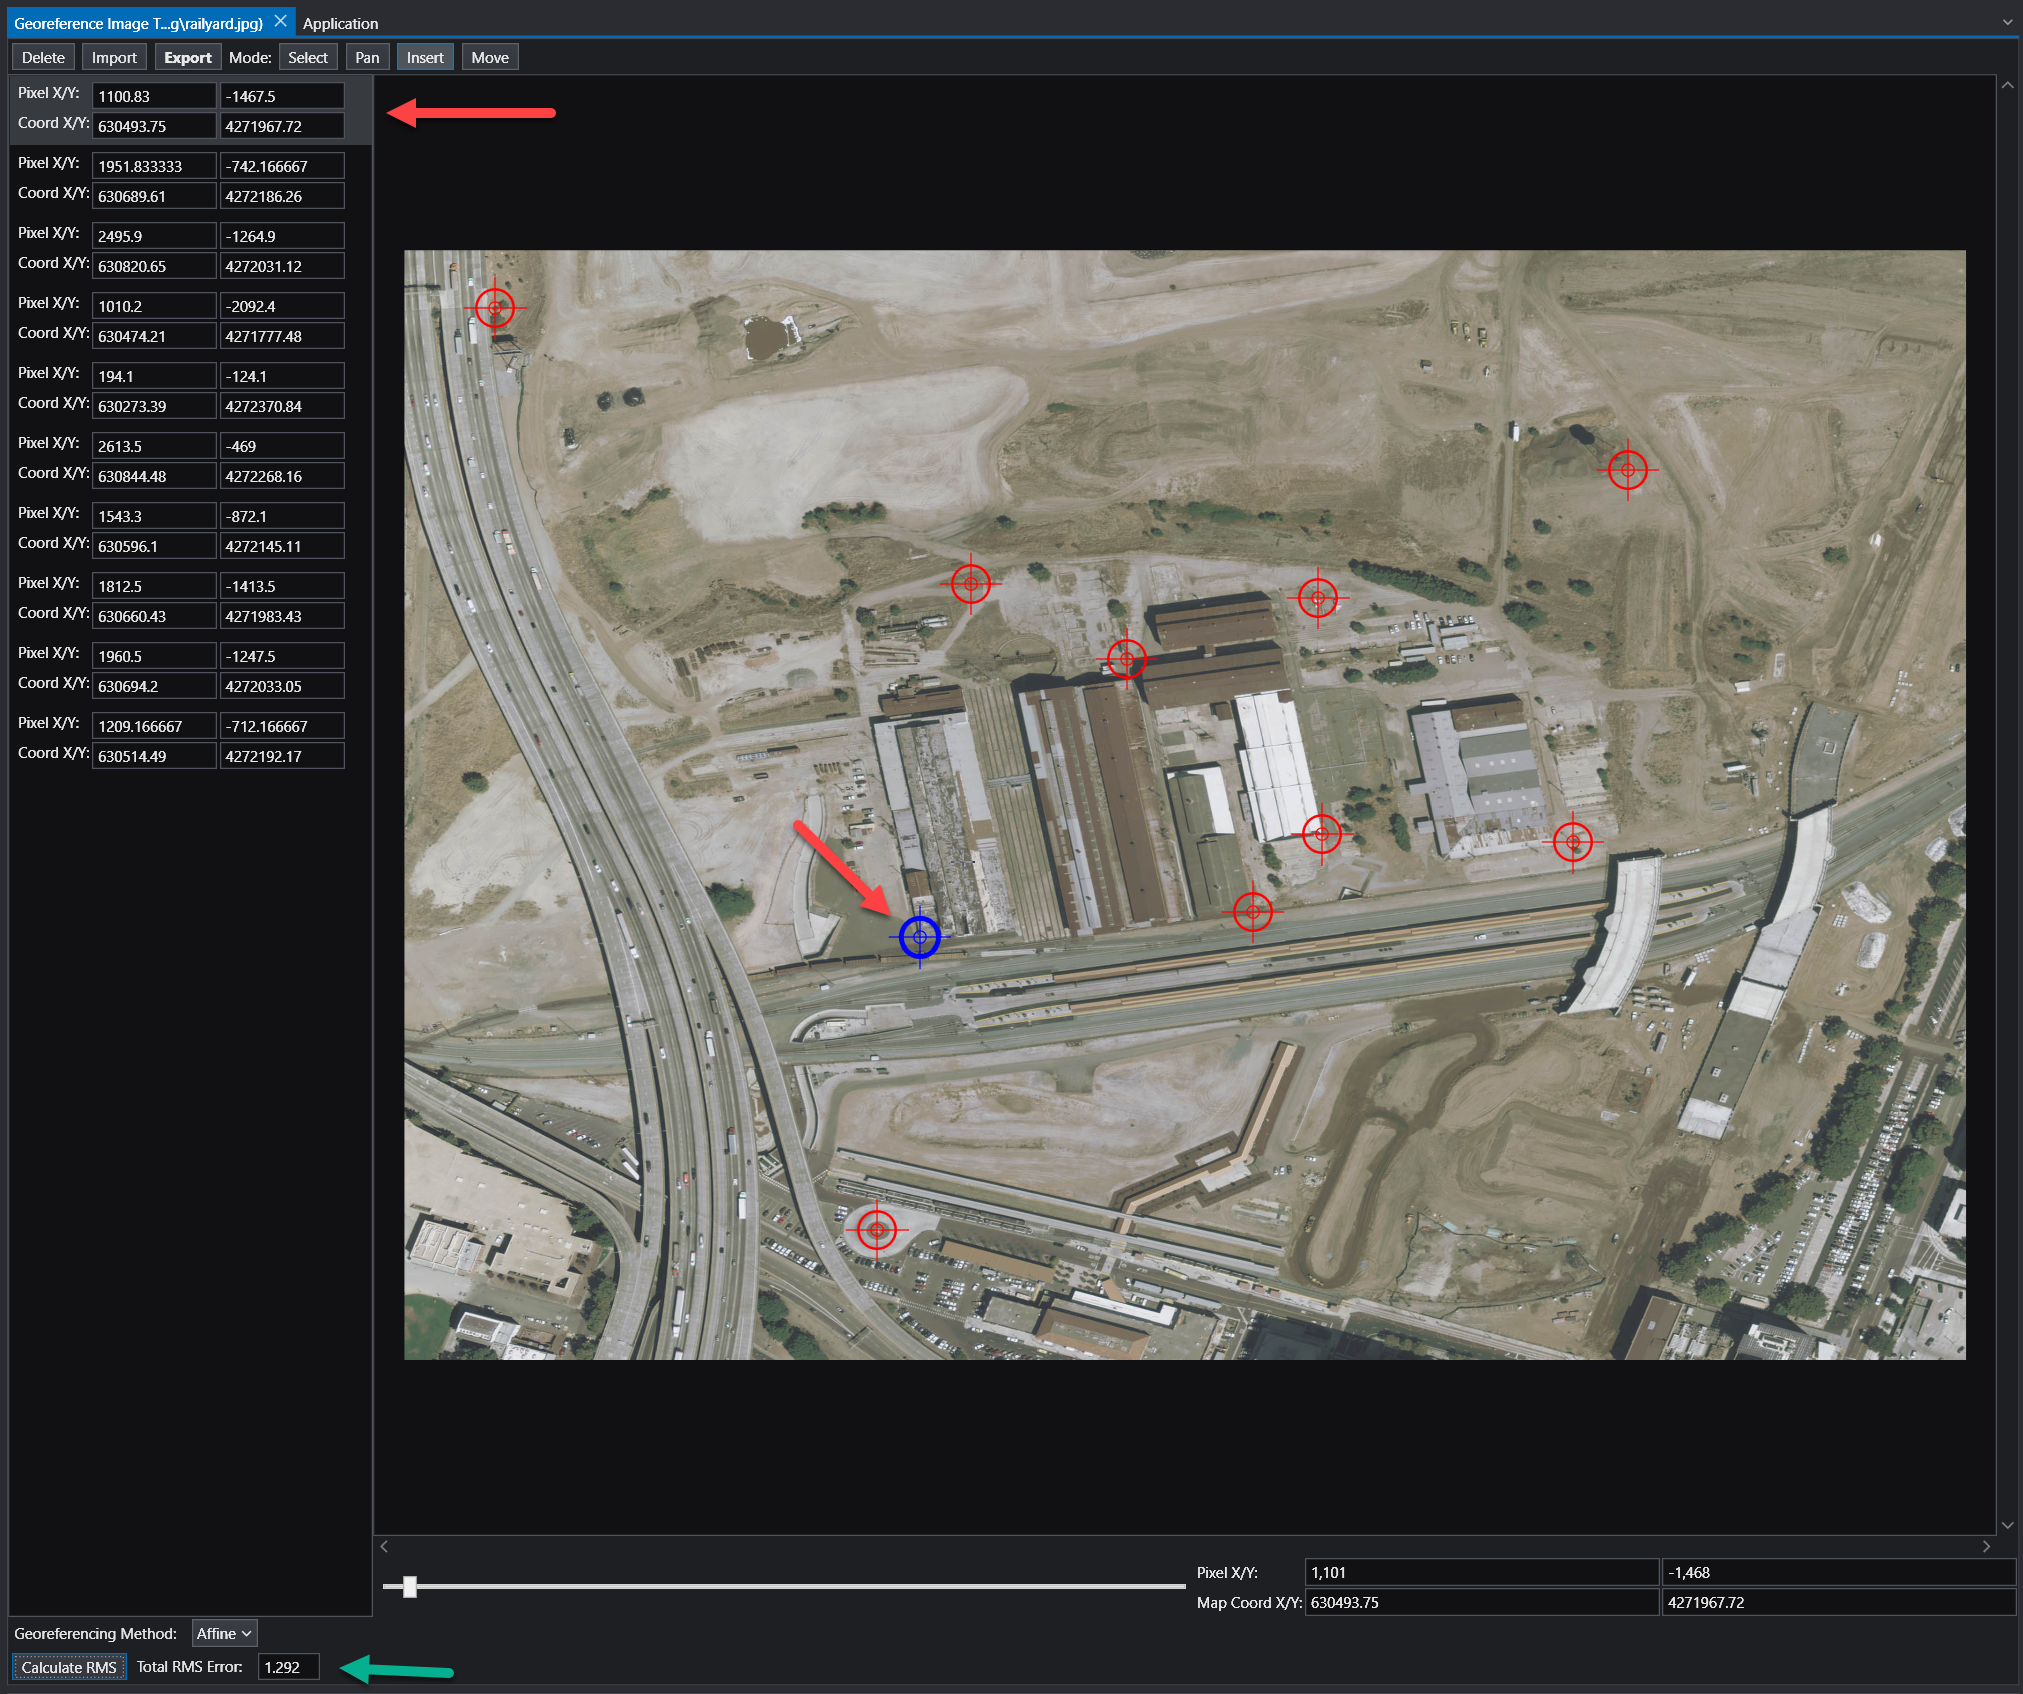Expand the tab overflow chevron at top right

click(2007, 22)
